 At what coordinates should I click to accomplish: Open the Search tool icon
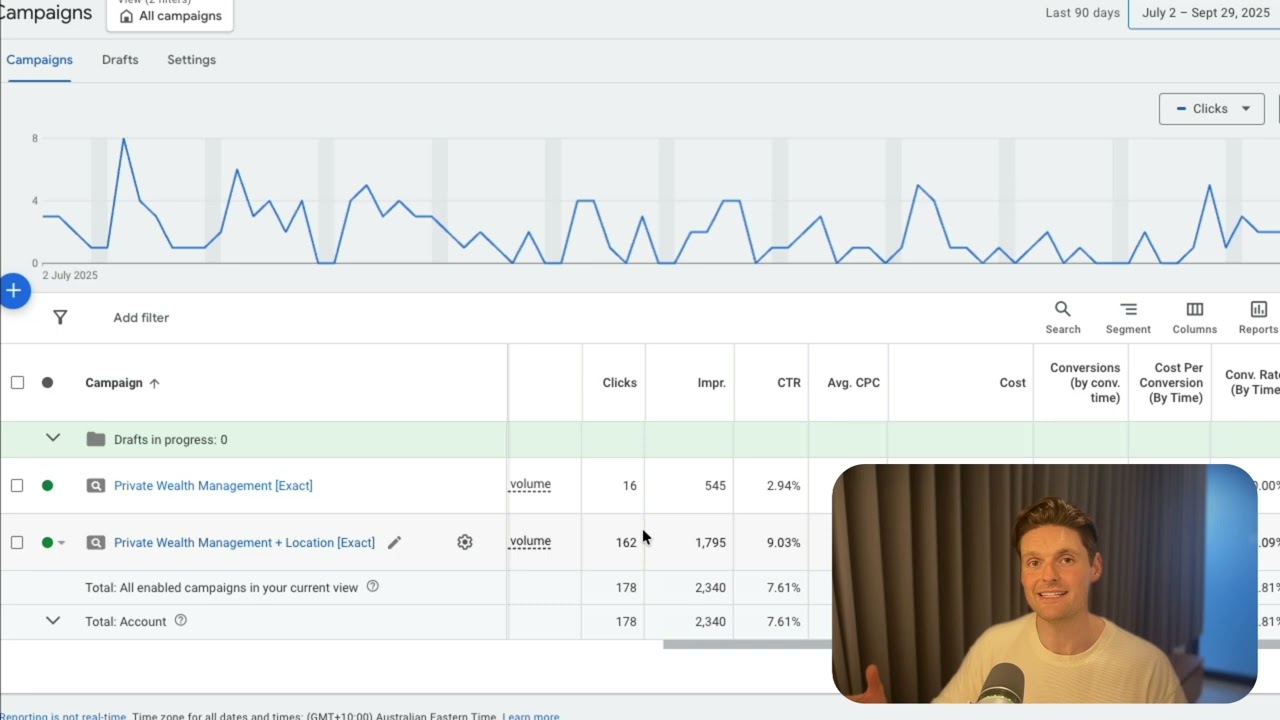pyautogui.click(x=1063, y=317)
